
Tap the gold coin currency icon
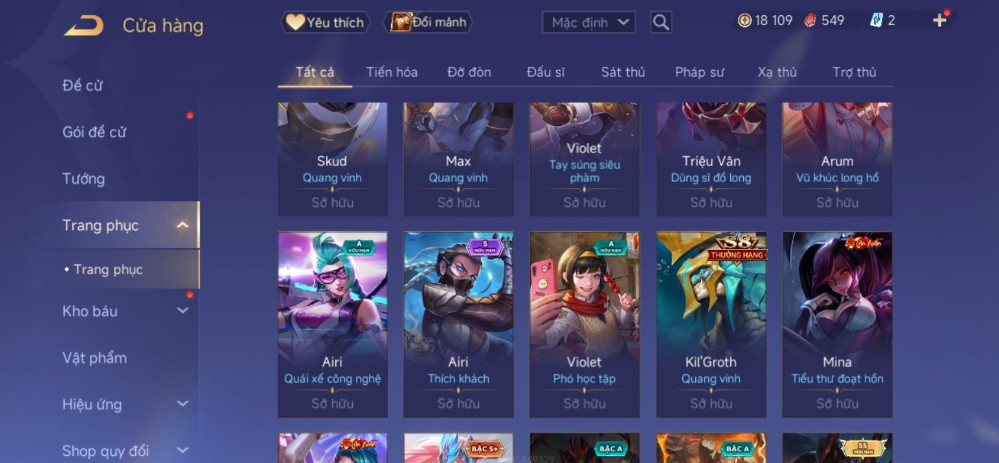pos(744,20)
